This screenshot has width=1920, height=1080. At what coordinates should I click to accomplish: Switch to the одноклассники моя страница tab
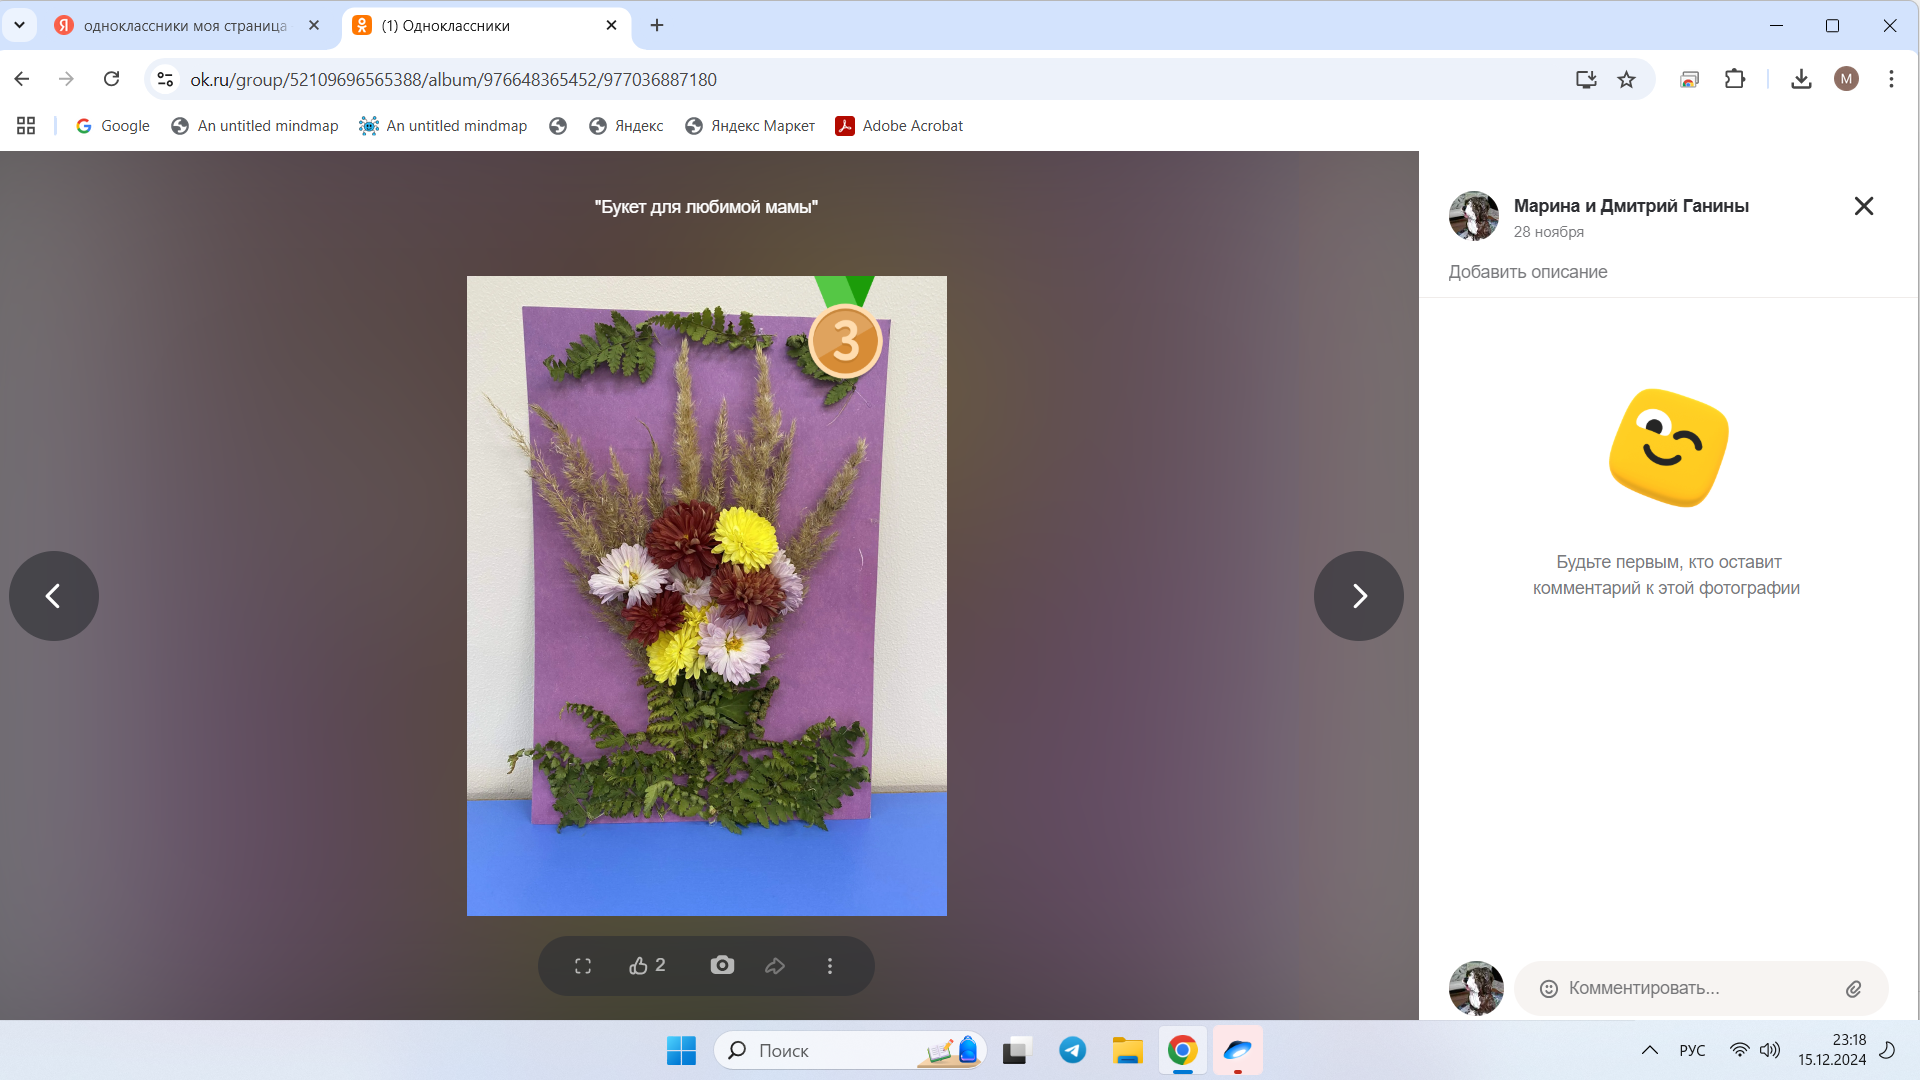click(186, 26)
